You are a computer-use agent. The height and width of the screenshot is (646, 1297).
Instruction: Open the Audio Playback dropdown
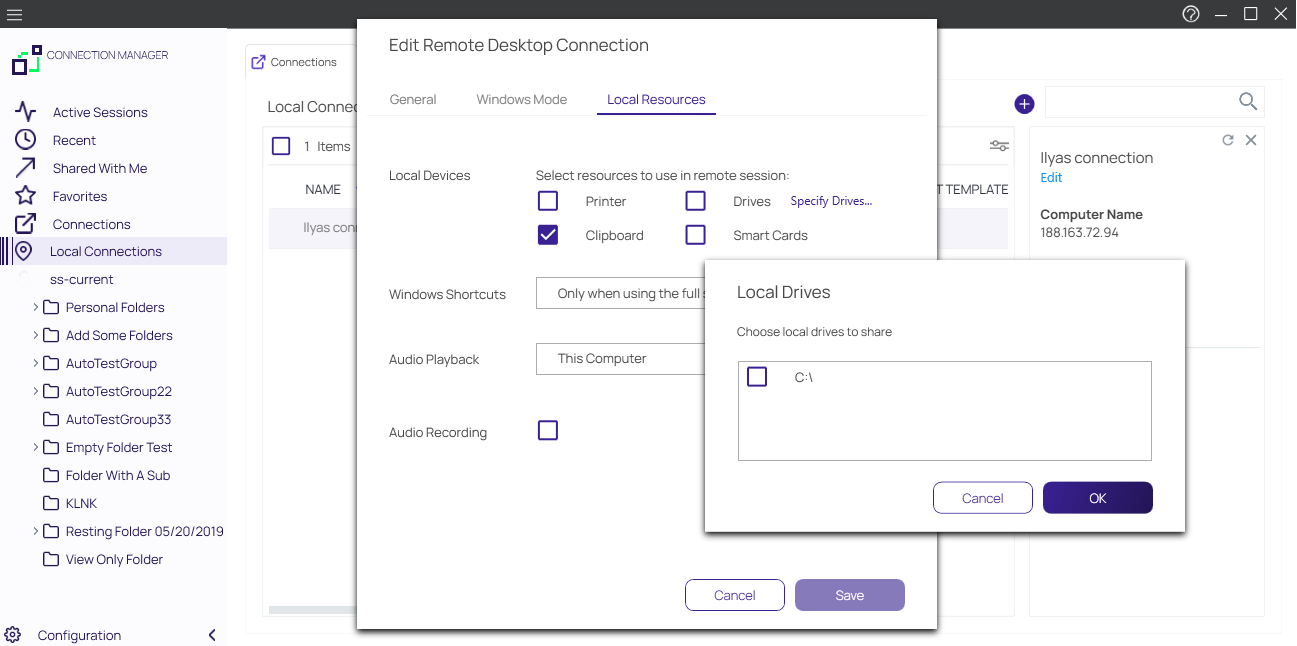pos(620,359)
